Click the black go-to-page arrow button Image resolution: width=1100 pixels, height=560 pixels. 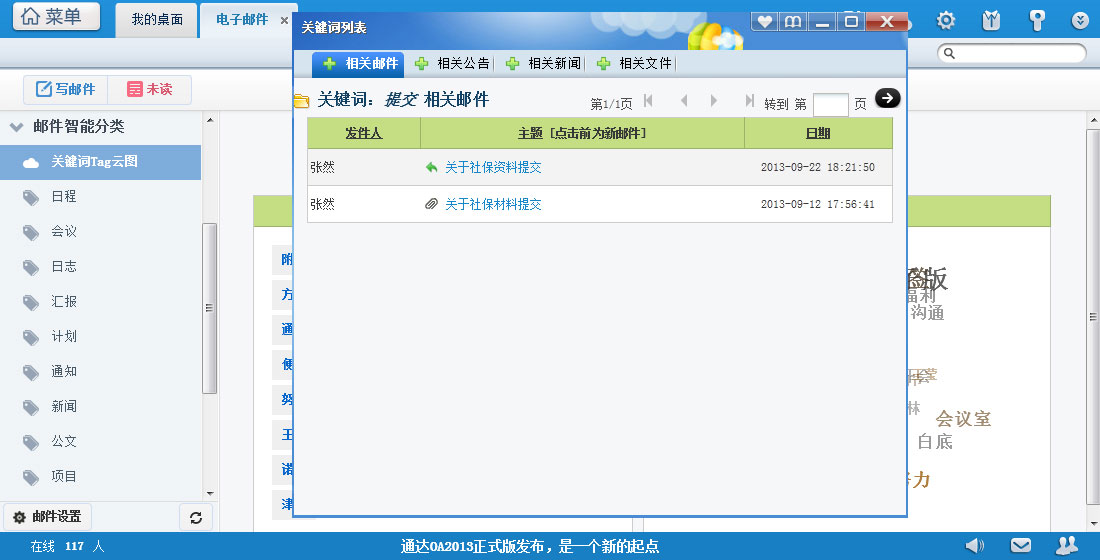(x=887, y=98)
